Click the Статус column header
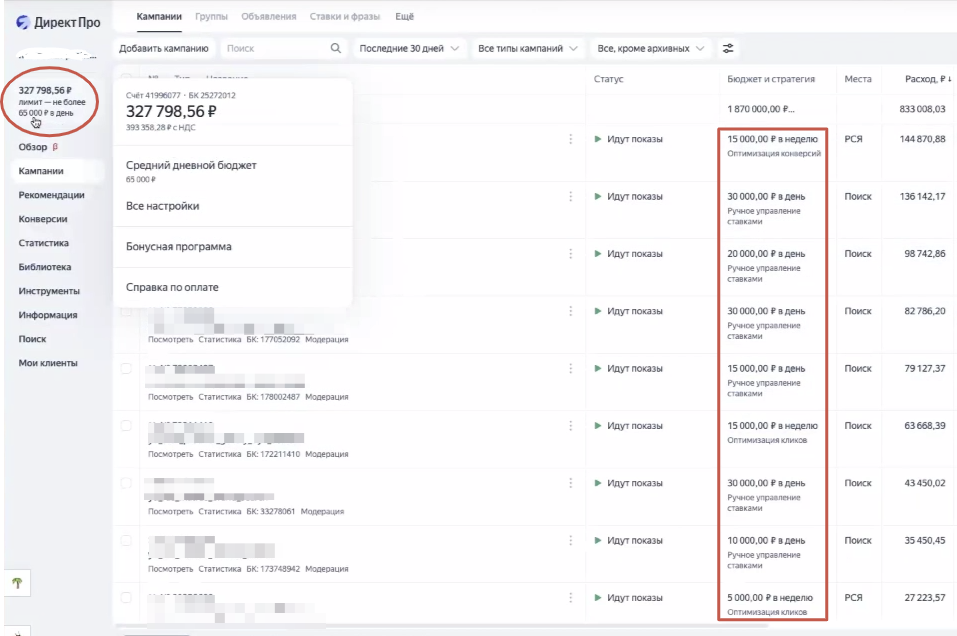 tap(609, 79)
